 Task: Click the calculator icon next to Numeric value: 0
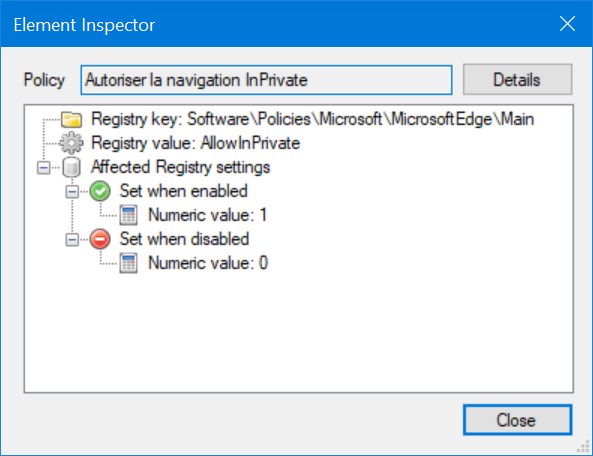[129, 263]
